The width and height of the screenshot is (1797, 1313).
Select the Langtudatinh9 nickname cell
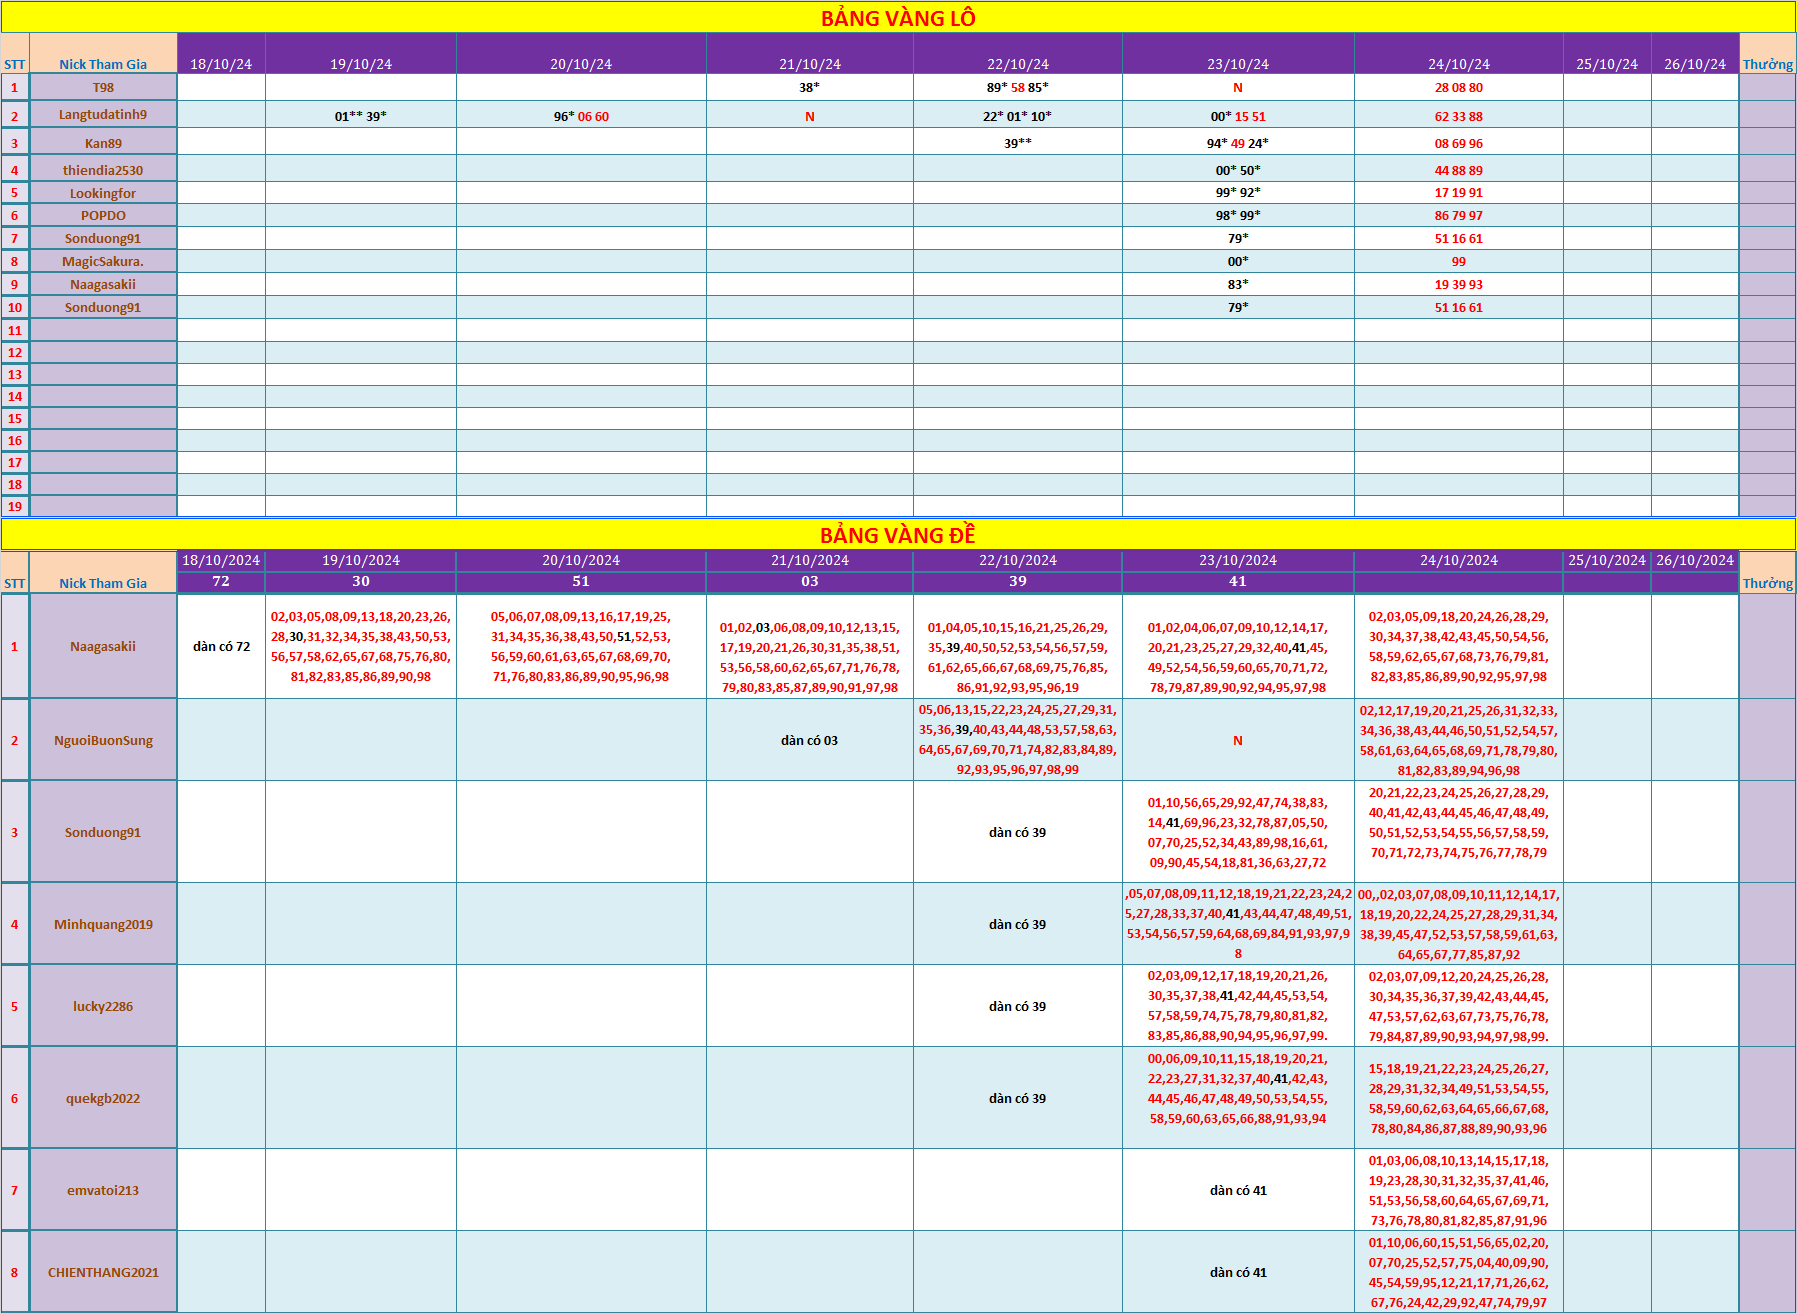pos(103,115)
